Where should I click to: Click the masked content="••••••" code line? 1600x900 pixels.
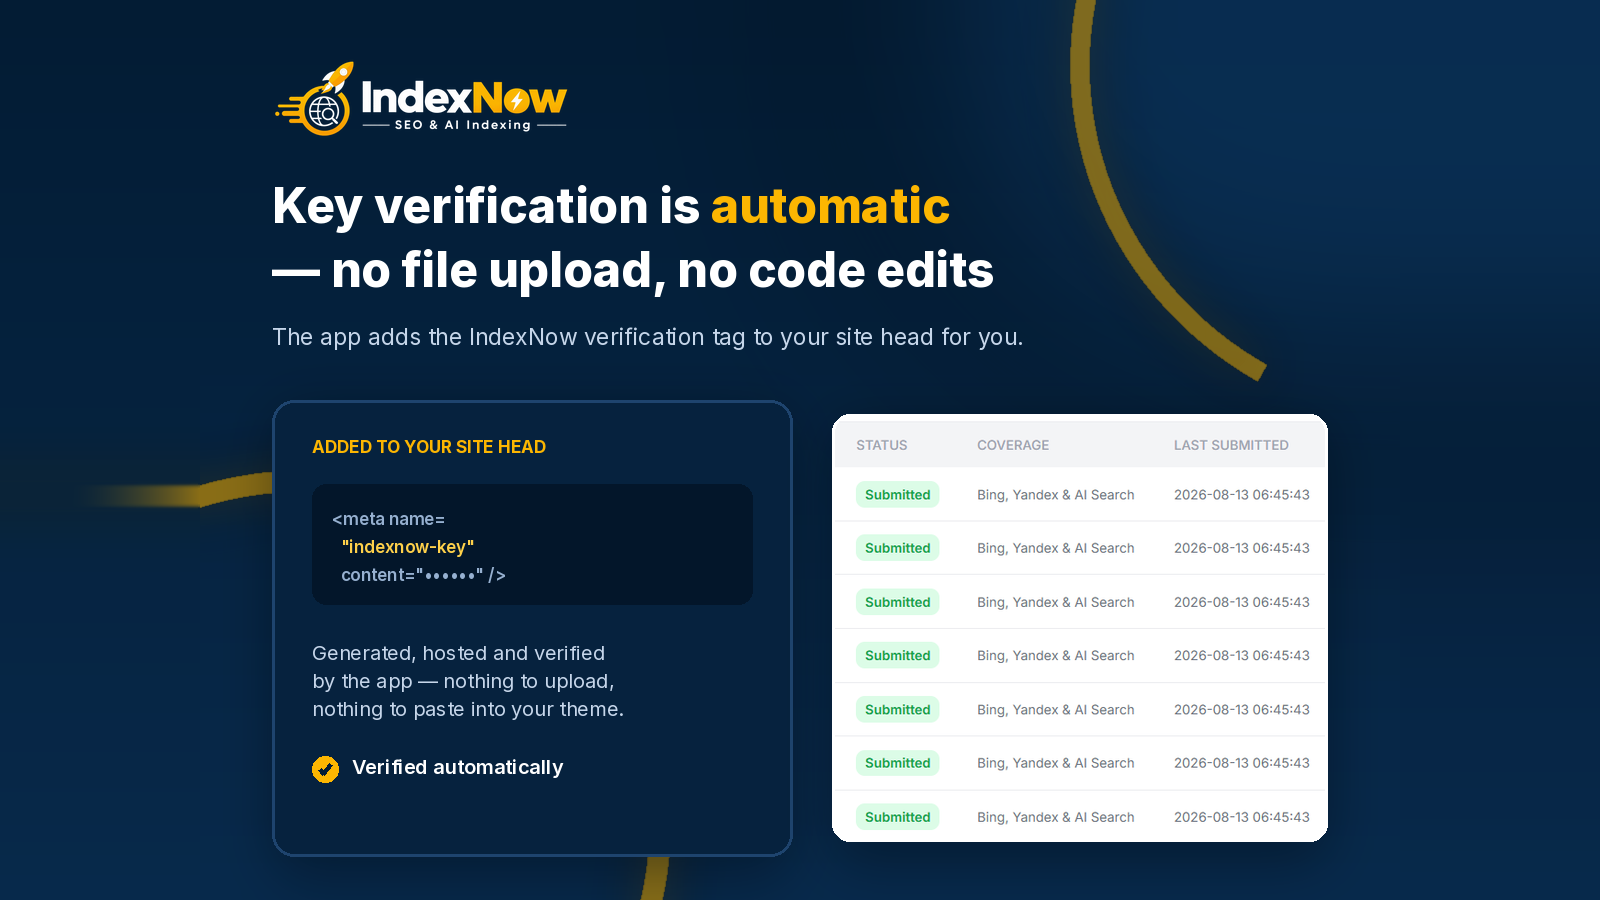423,575
